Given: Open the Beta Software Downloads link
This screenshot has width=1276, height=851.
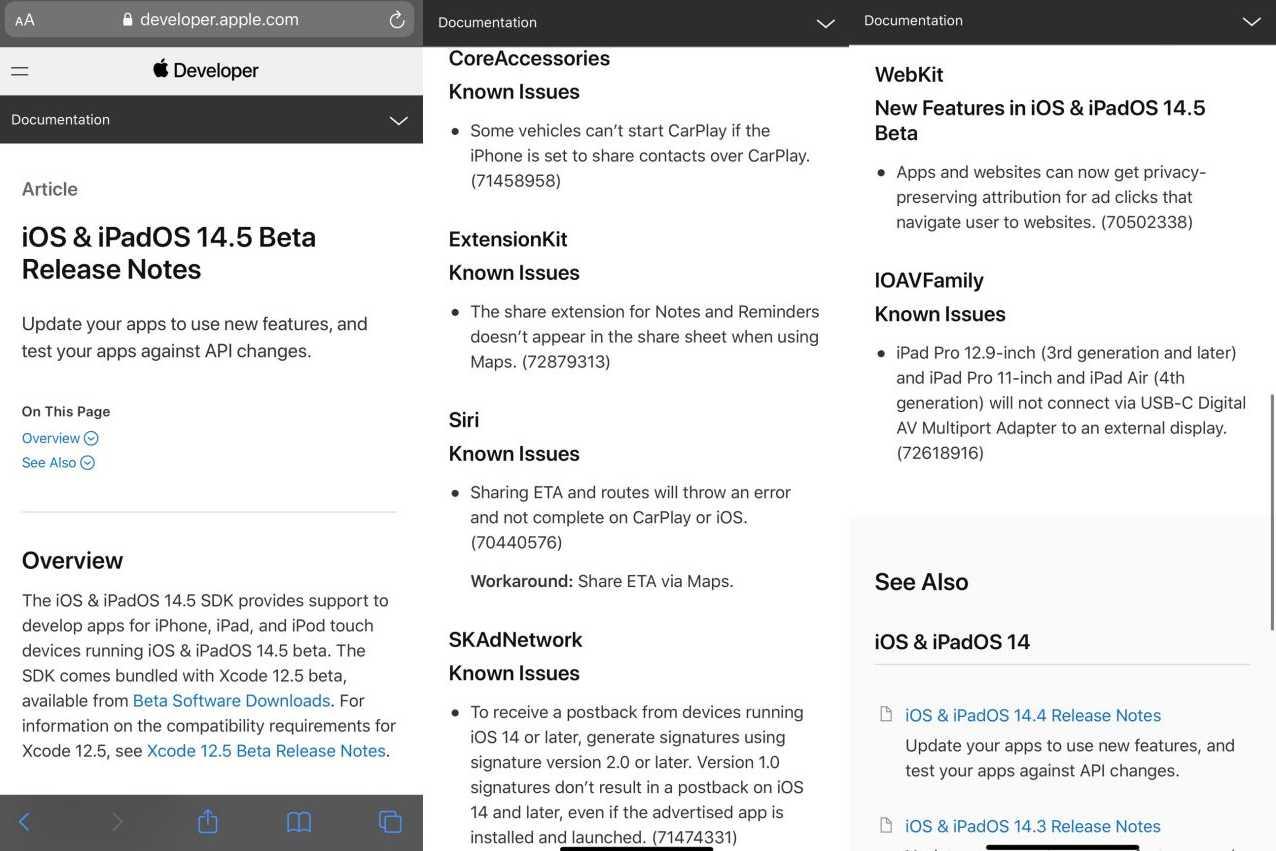Looking at the screenshot, I should click(x=231, y=701).
